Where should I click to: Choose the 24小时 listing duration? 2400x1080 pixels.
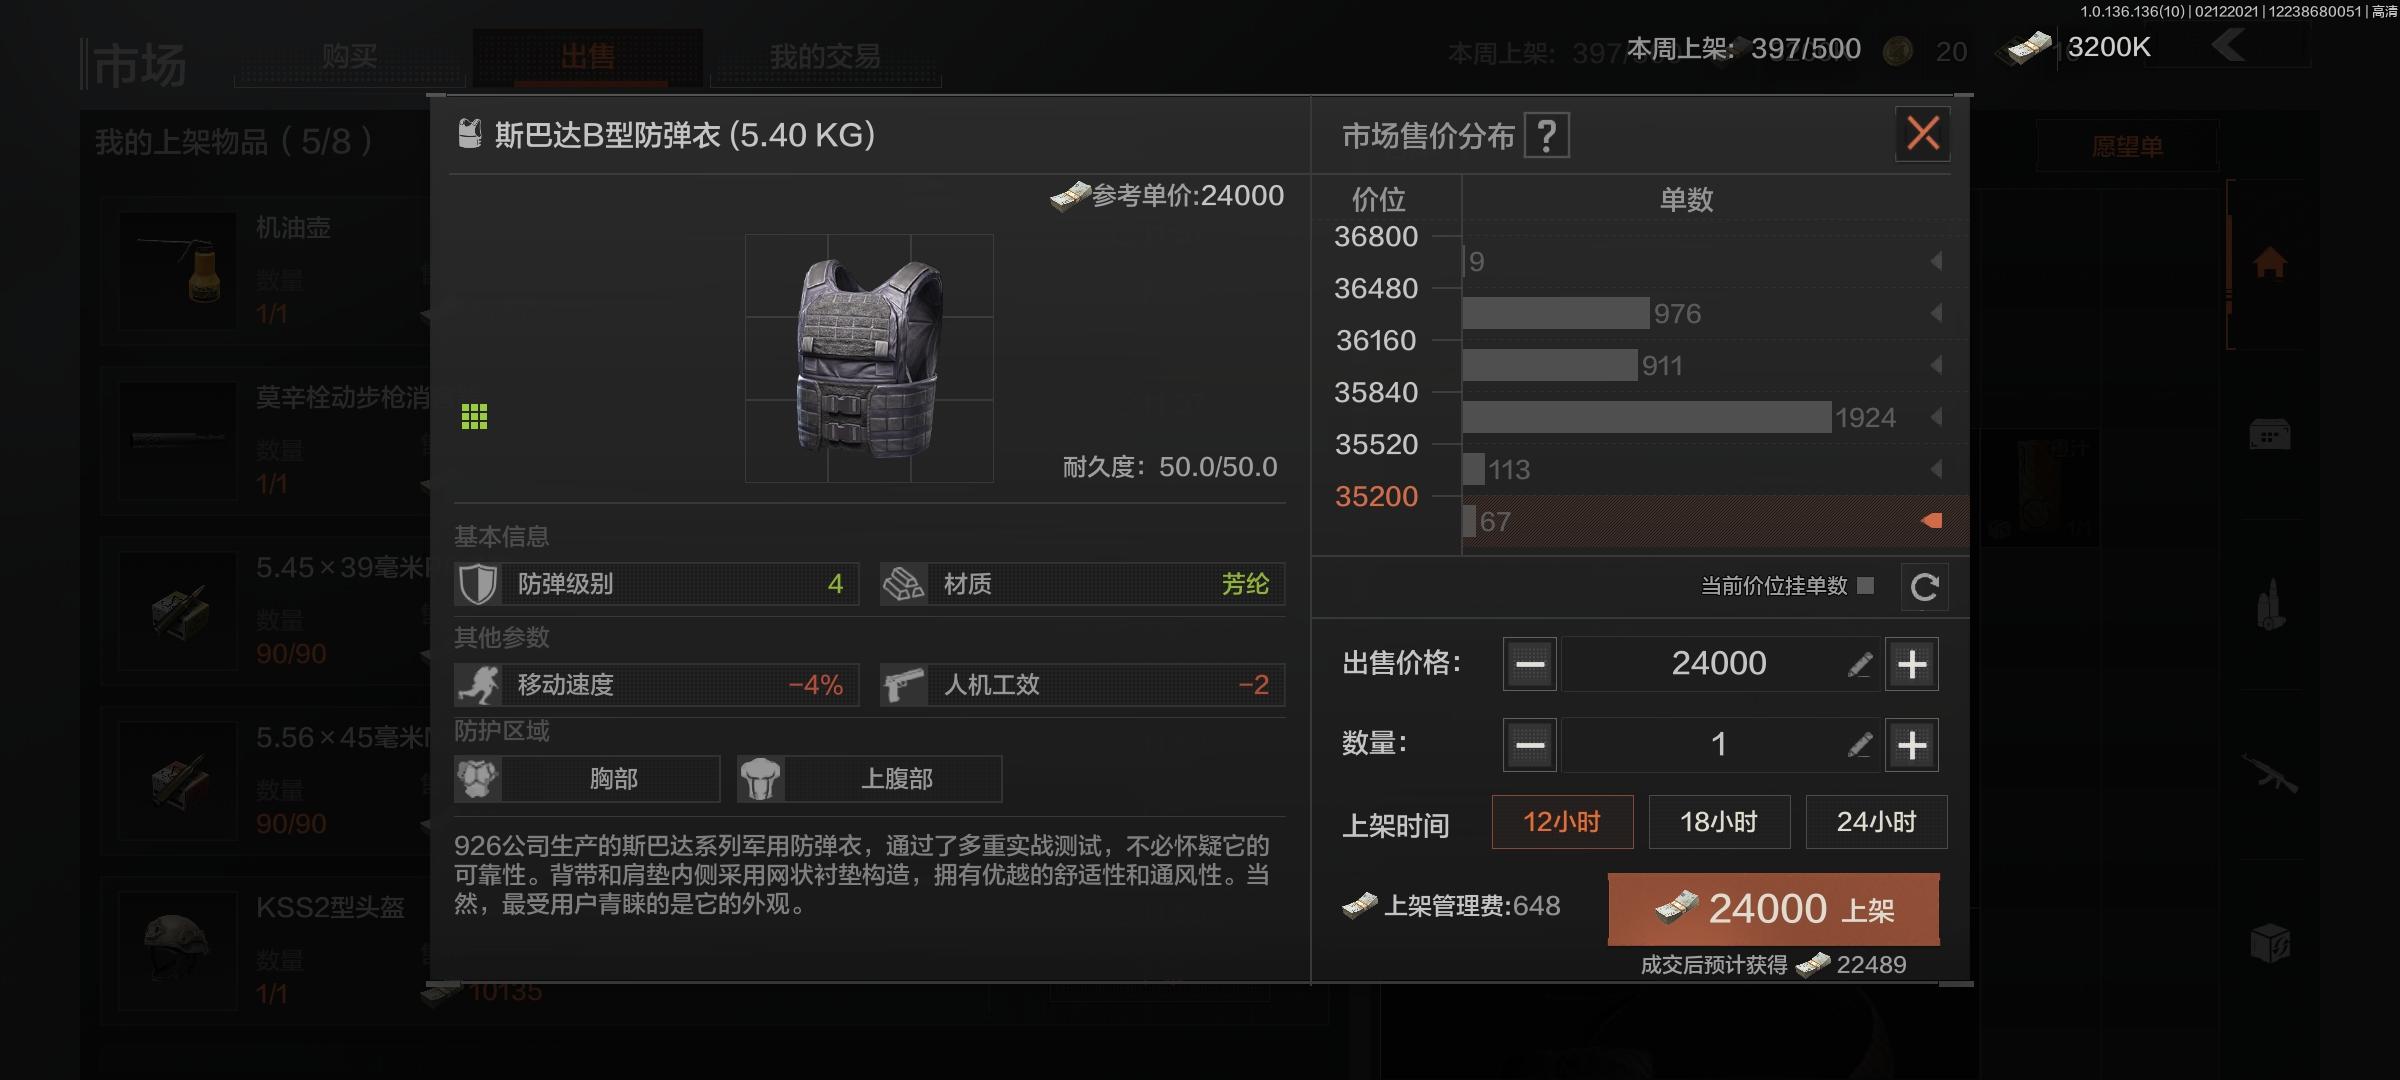pyautogui.click(x=1876, y=822)
